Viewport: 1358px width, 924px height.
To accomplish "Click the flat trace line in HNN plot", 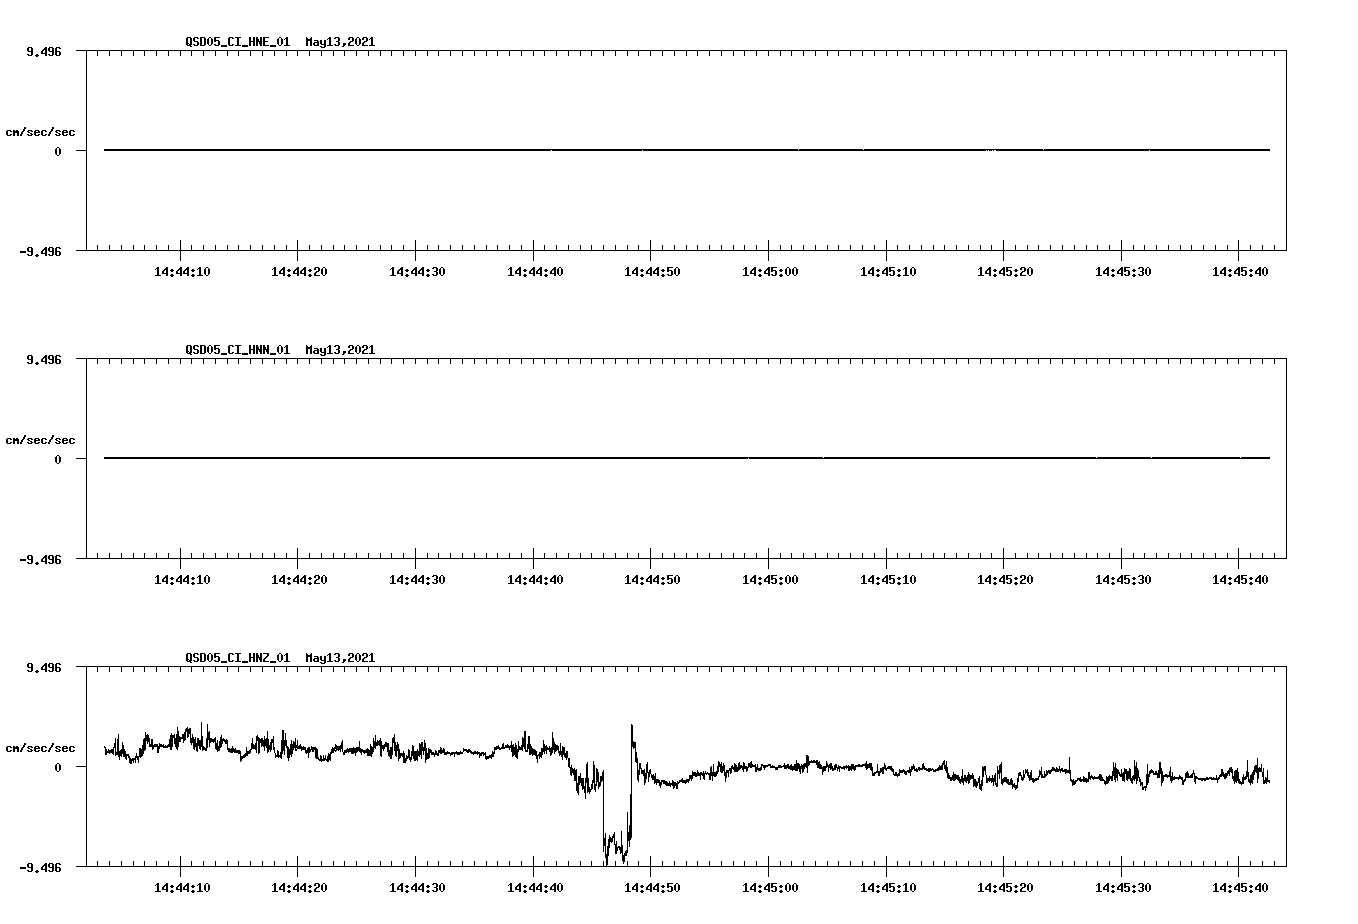I will [x=687, y=458].
